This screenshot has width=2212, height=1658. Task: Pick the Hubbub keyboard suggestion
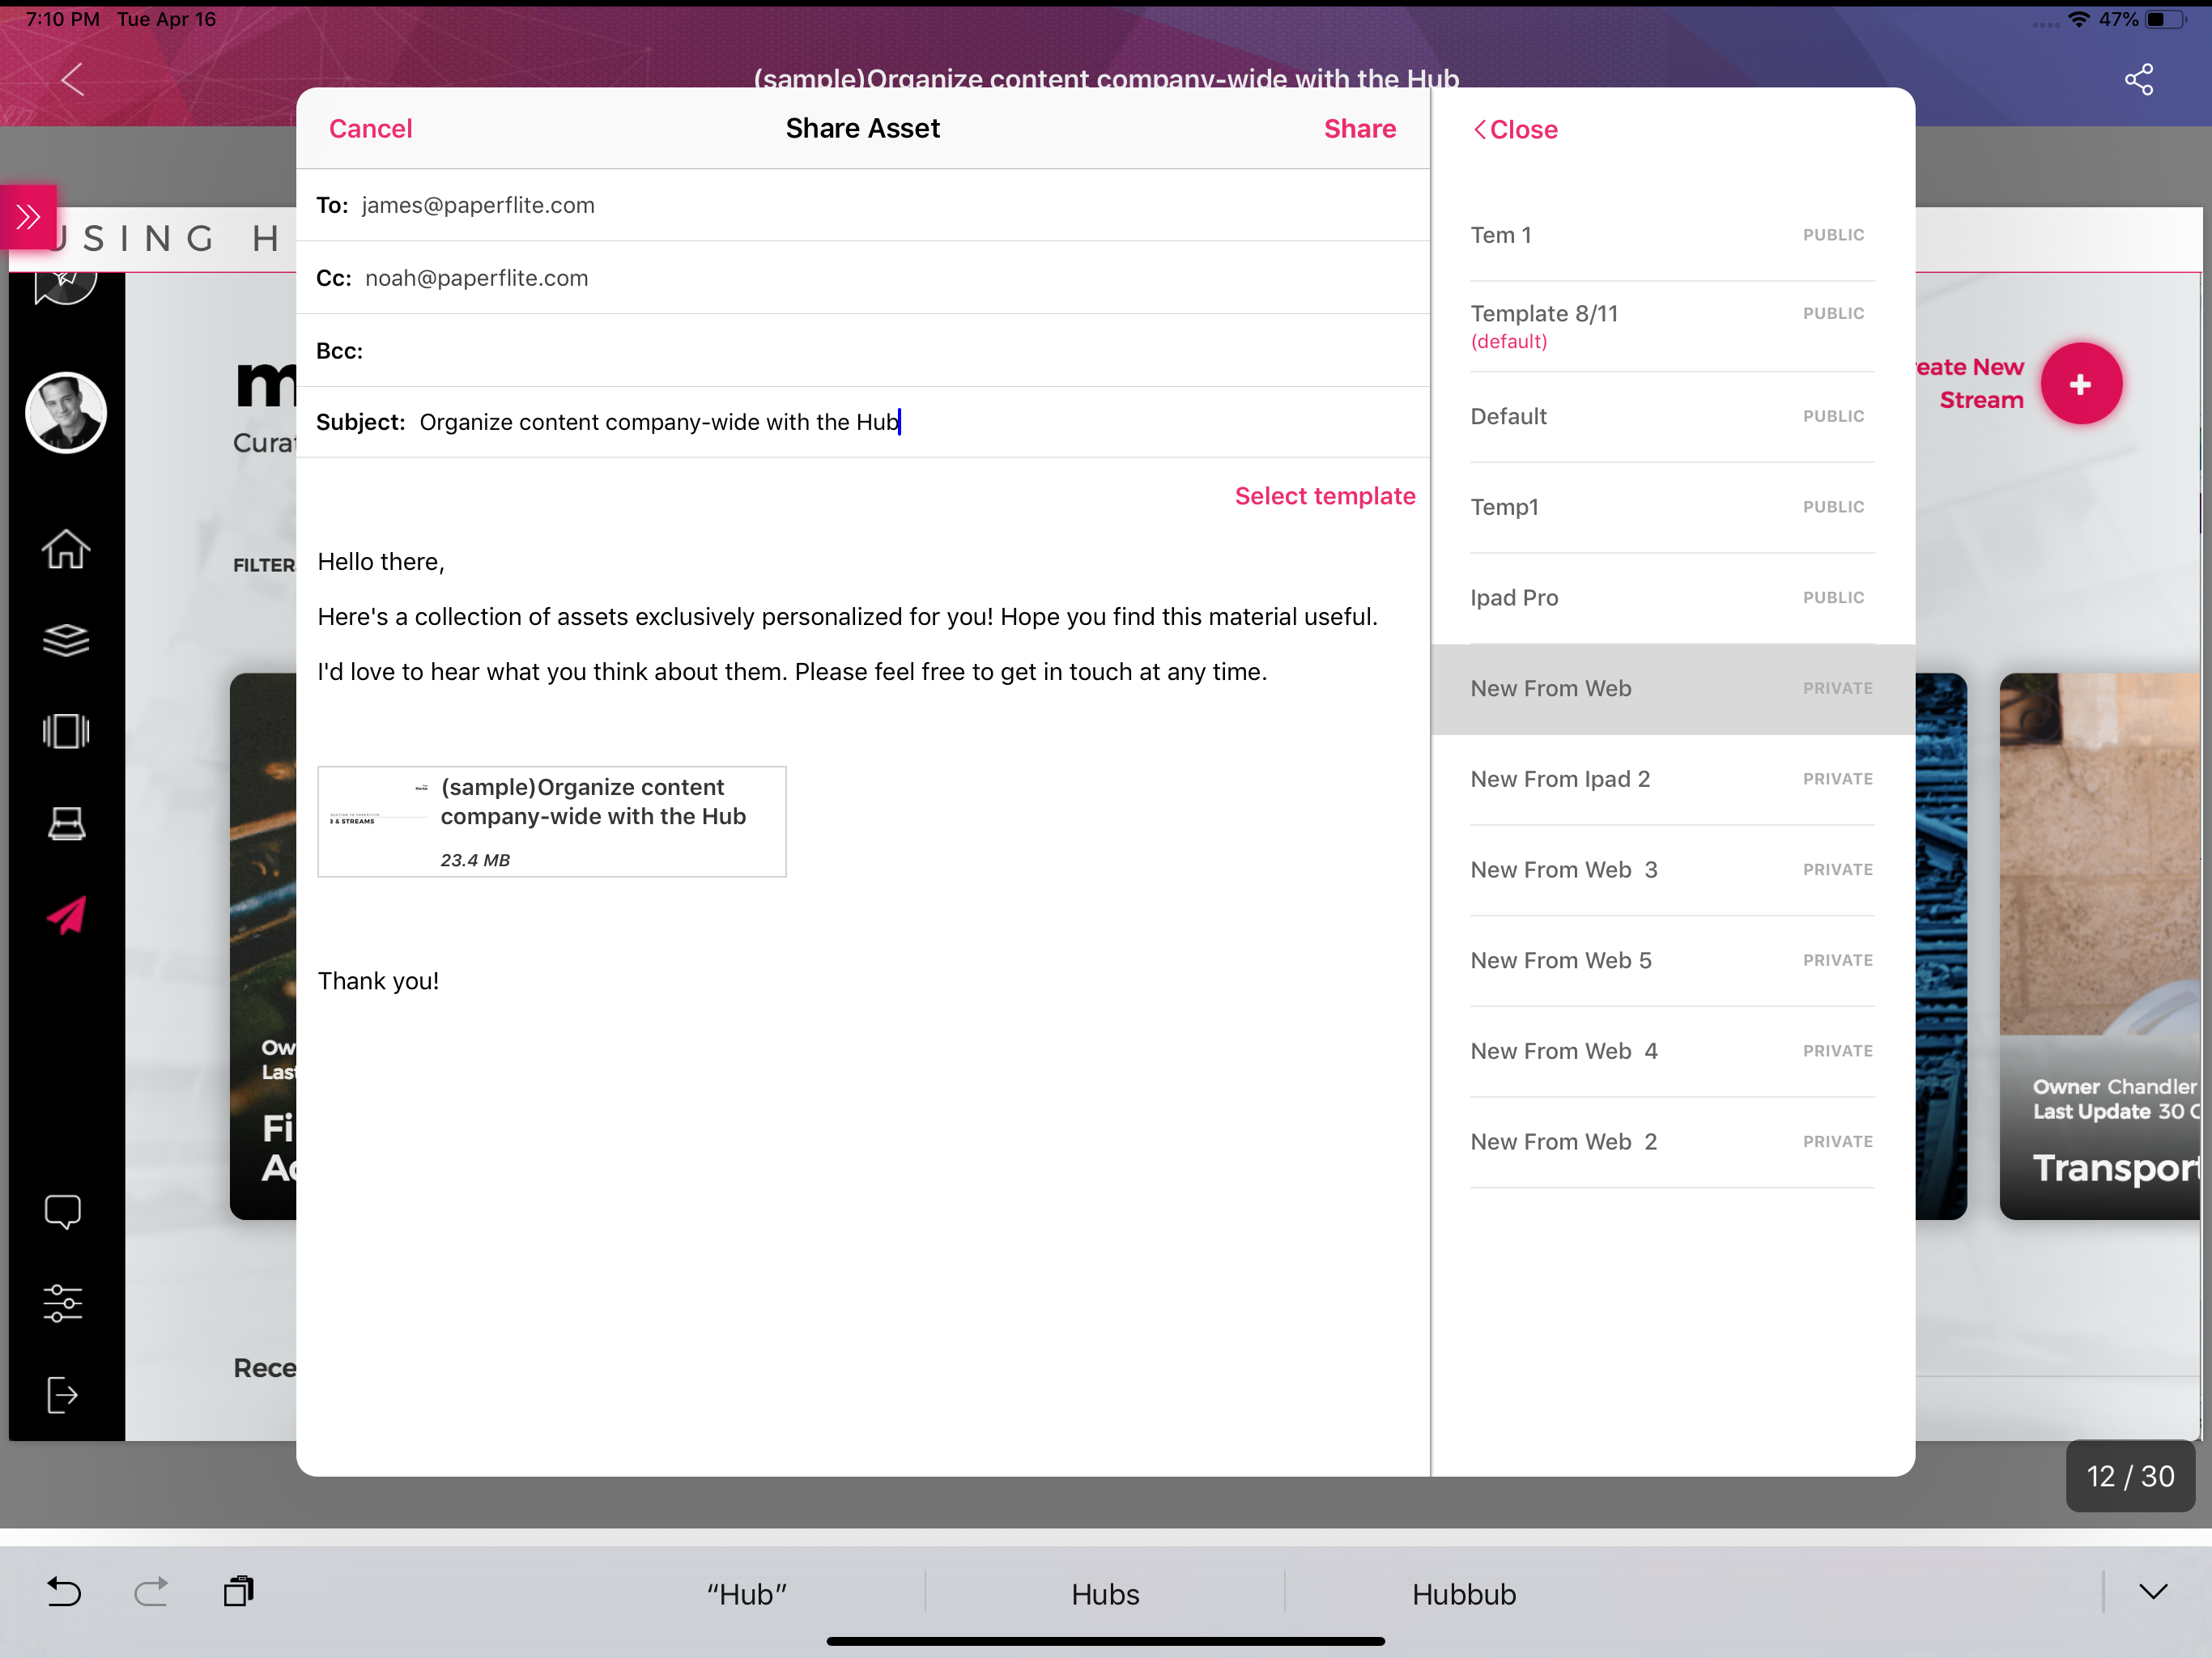[x=1464, y=1594]
